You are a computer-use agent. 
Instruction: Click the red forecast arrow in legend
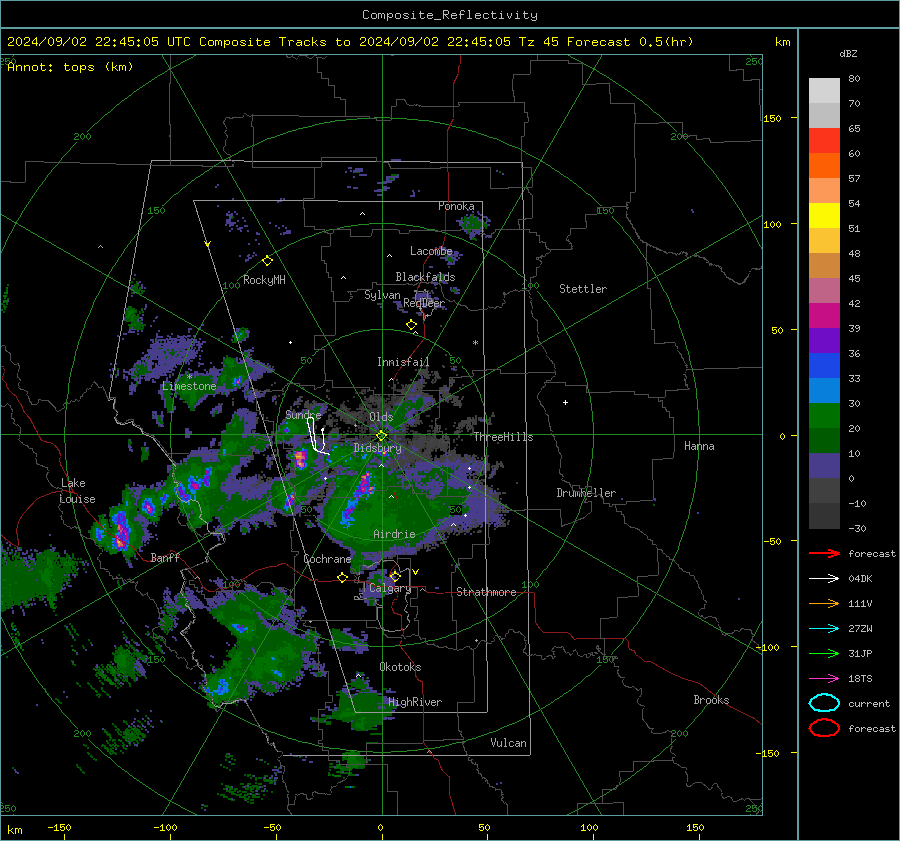click(x=824, y=553)
